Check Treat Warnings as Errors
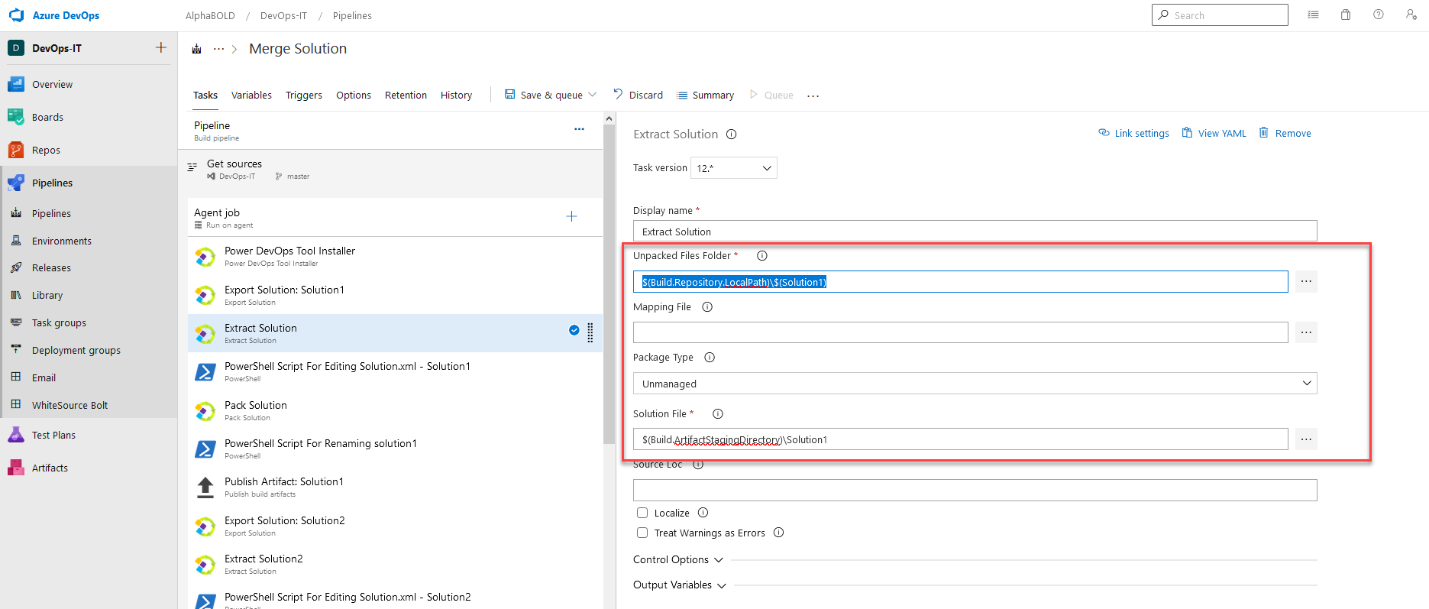1429x609 pixels. (642, 532)
